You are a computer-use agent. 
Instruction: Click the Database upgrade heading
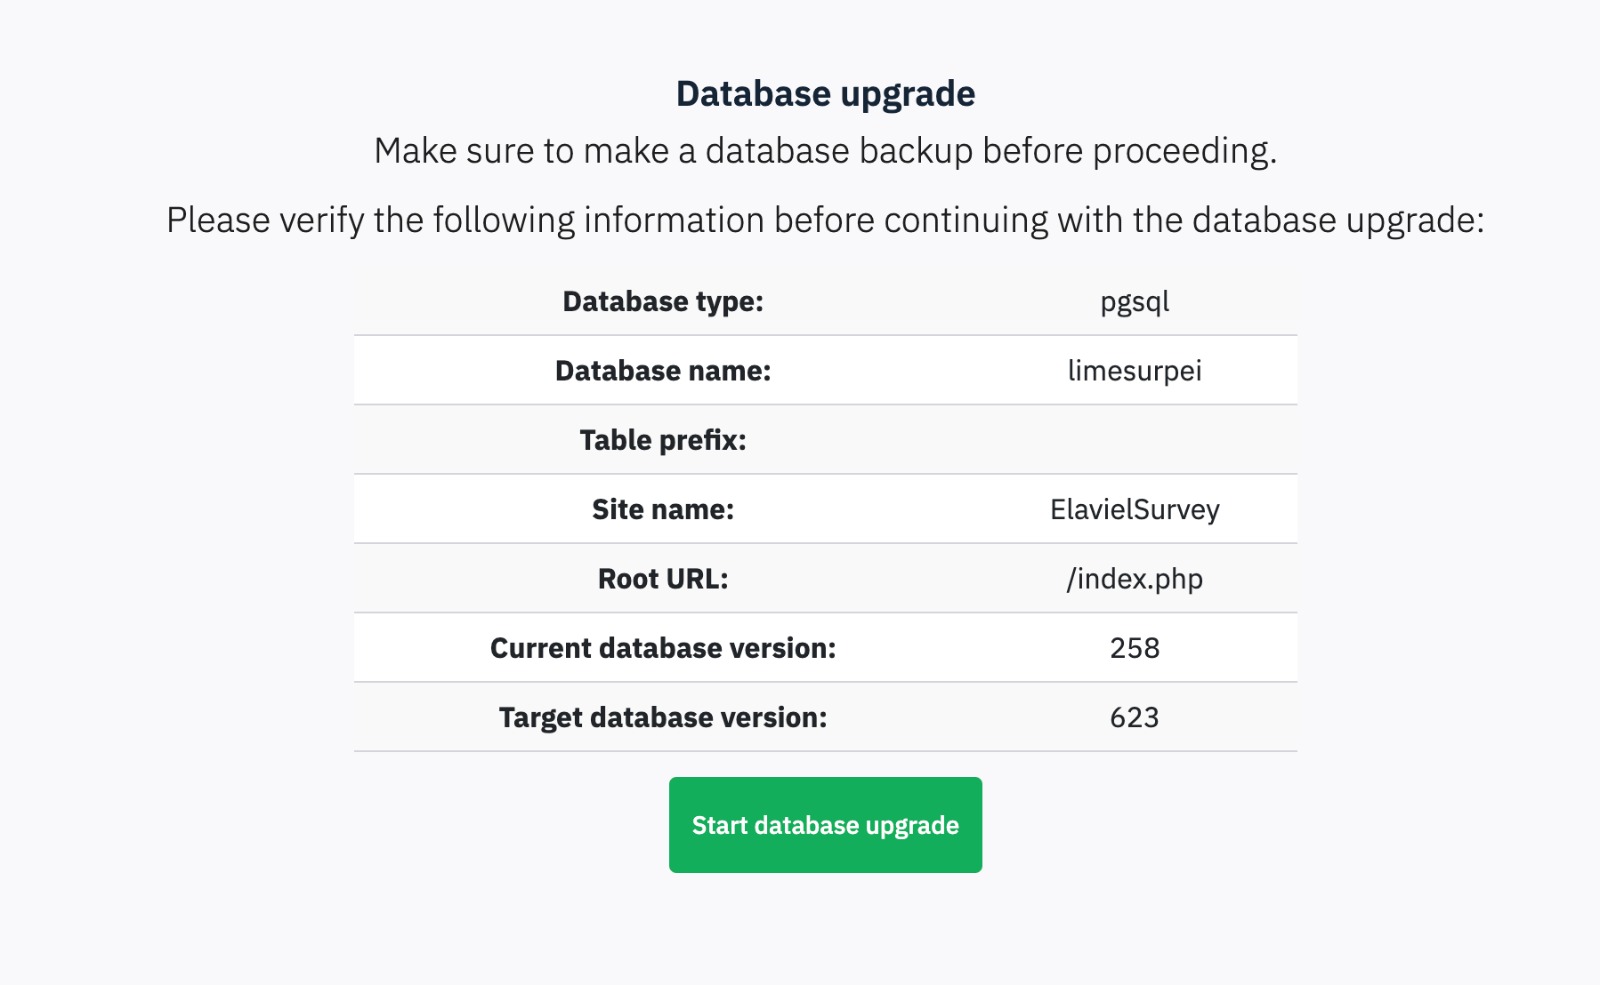825,94
